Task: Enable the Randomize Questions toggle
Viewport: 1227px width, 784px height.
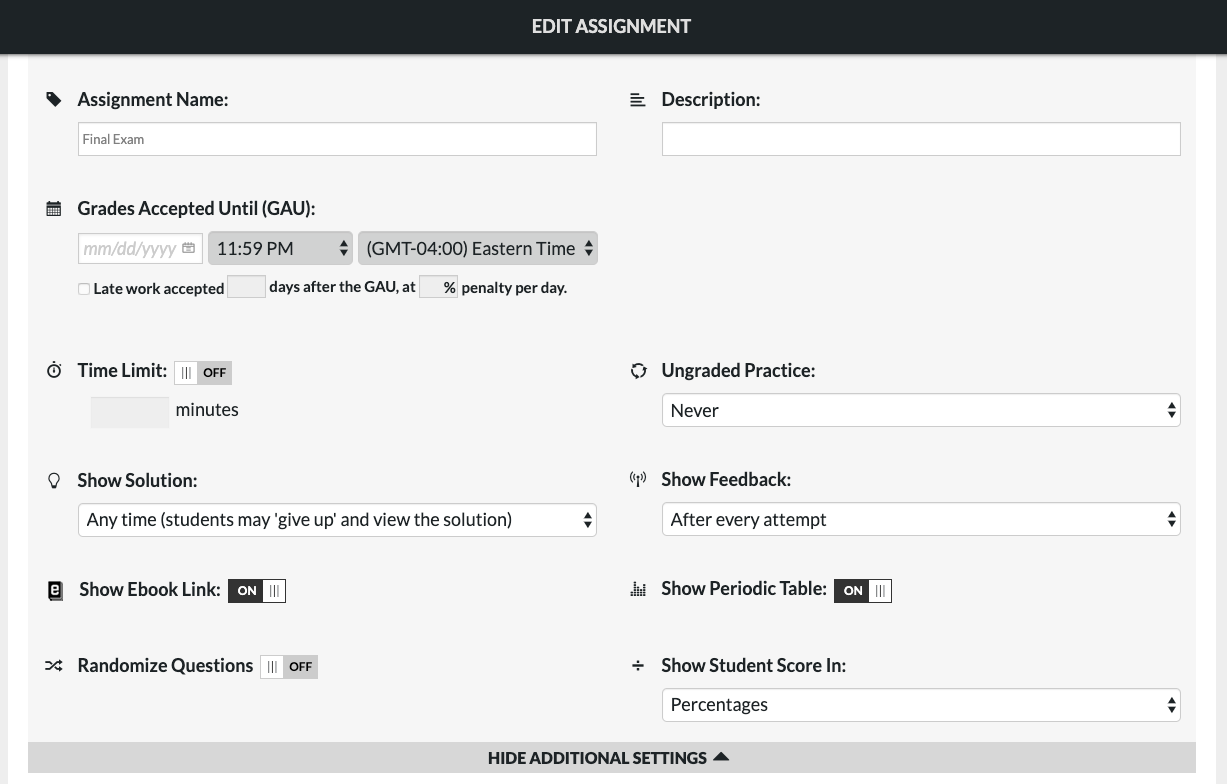Action: (289, 667)
